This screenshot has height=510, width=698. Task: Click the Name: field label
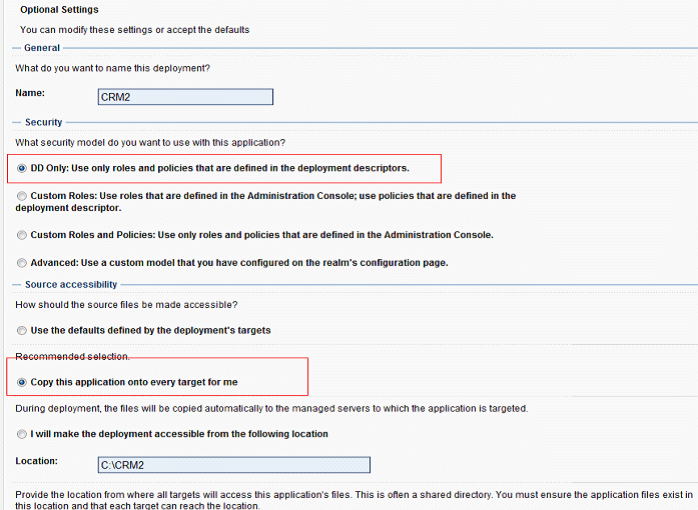(x=30, y=93)
